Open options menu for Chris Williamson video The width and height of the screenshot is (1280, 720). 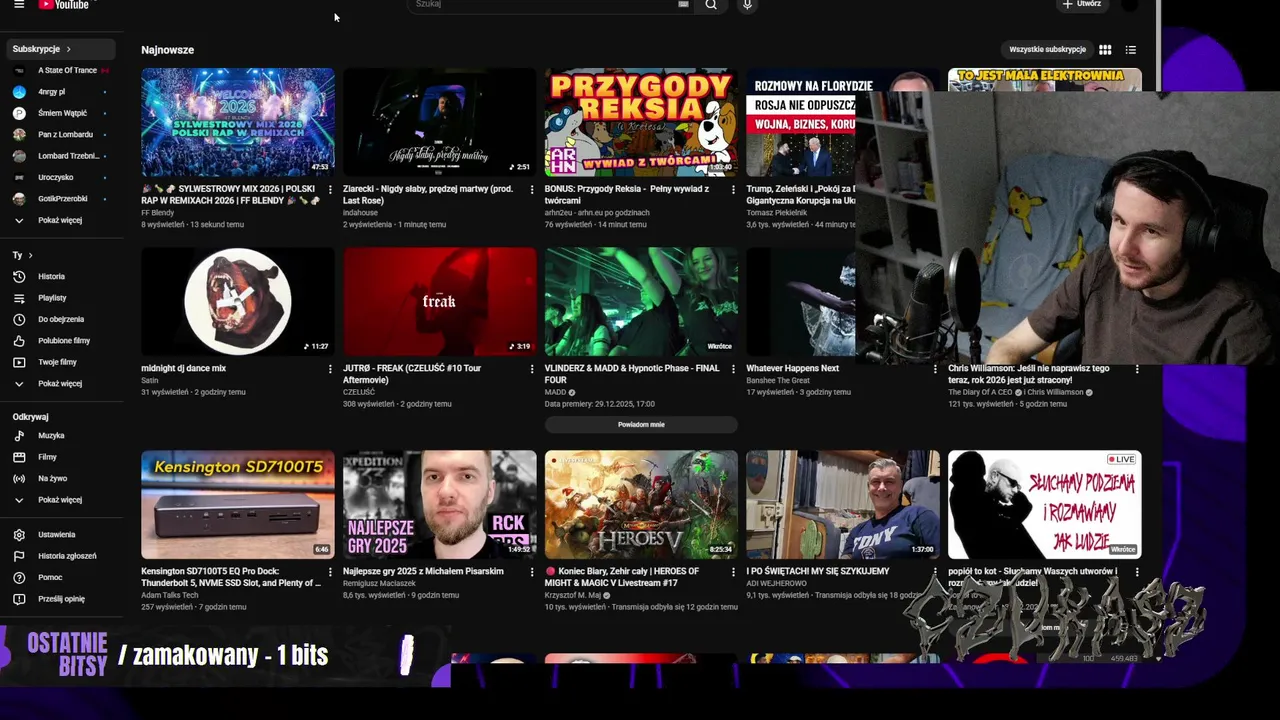pyautogui.click(x=1137, y=369)
